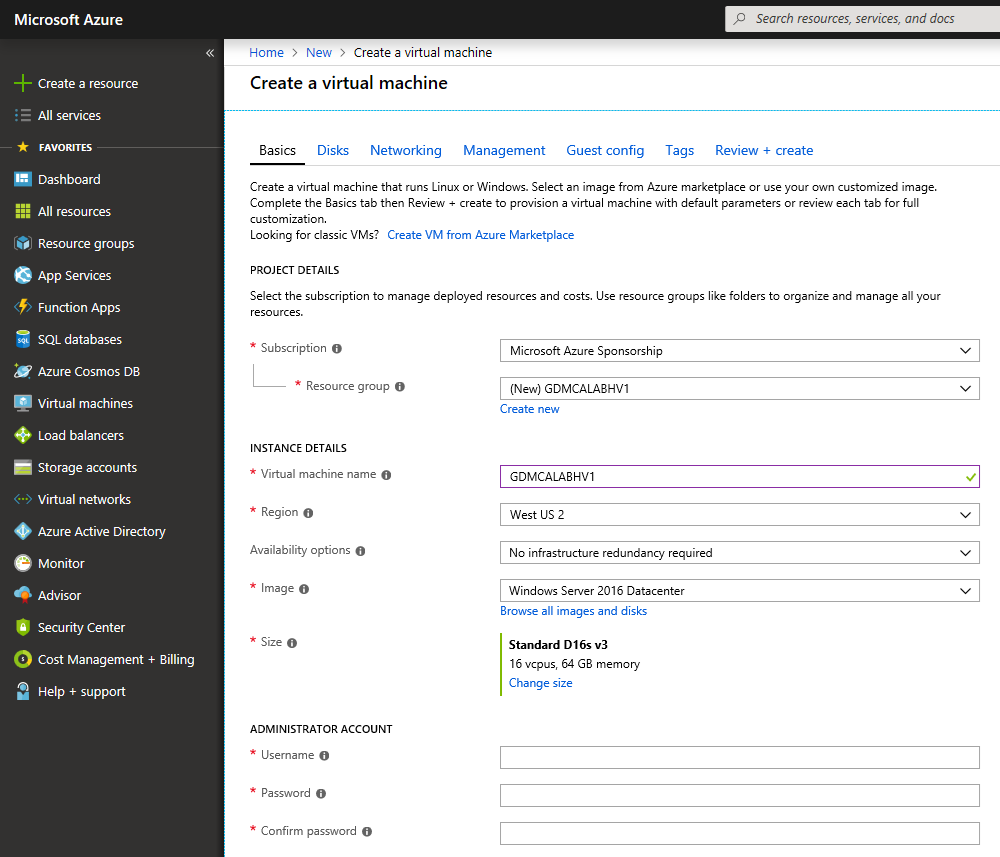Click the New breadcrumb link
The width and height of the screenshot is (1000, 857).
[x=319, y=52]
